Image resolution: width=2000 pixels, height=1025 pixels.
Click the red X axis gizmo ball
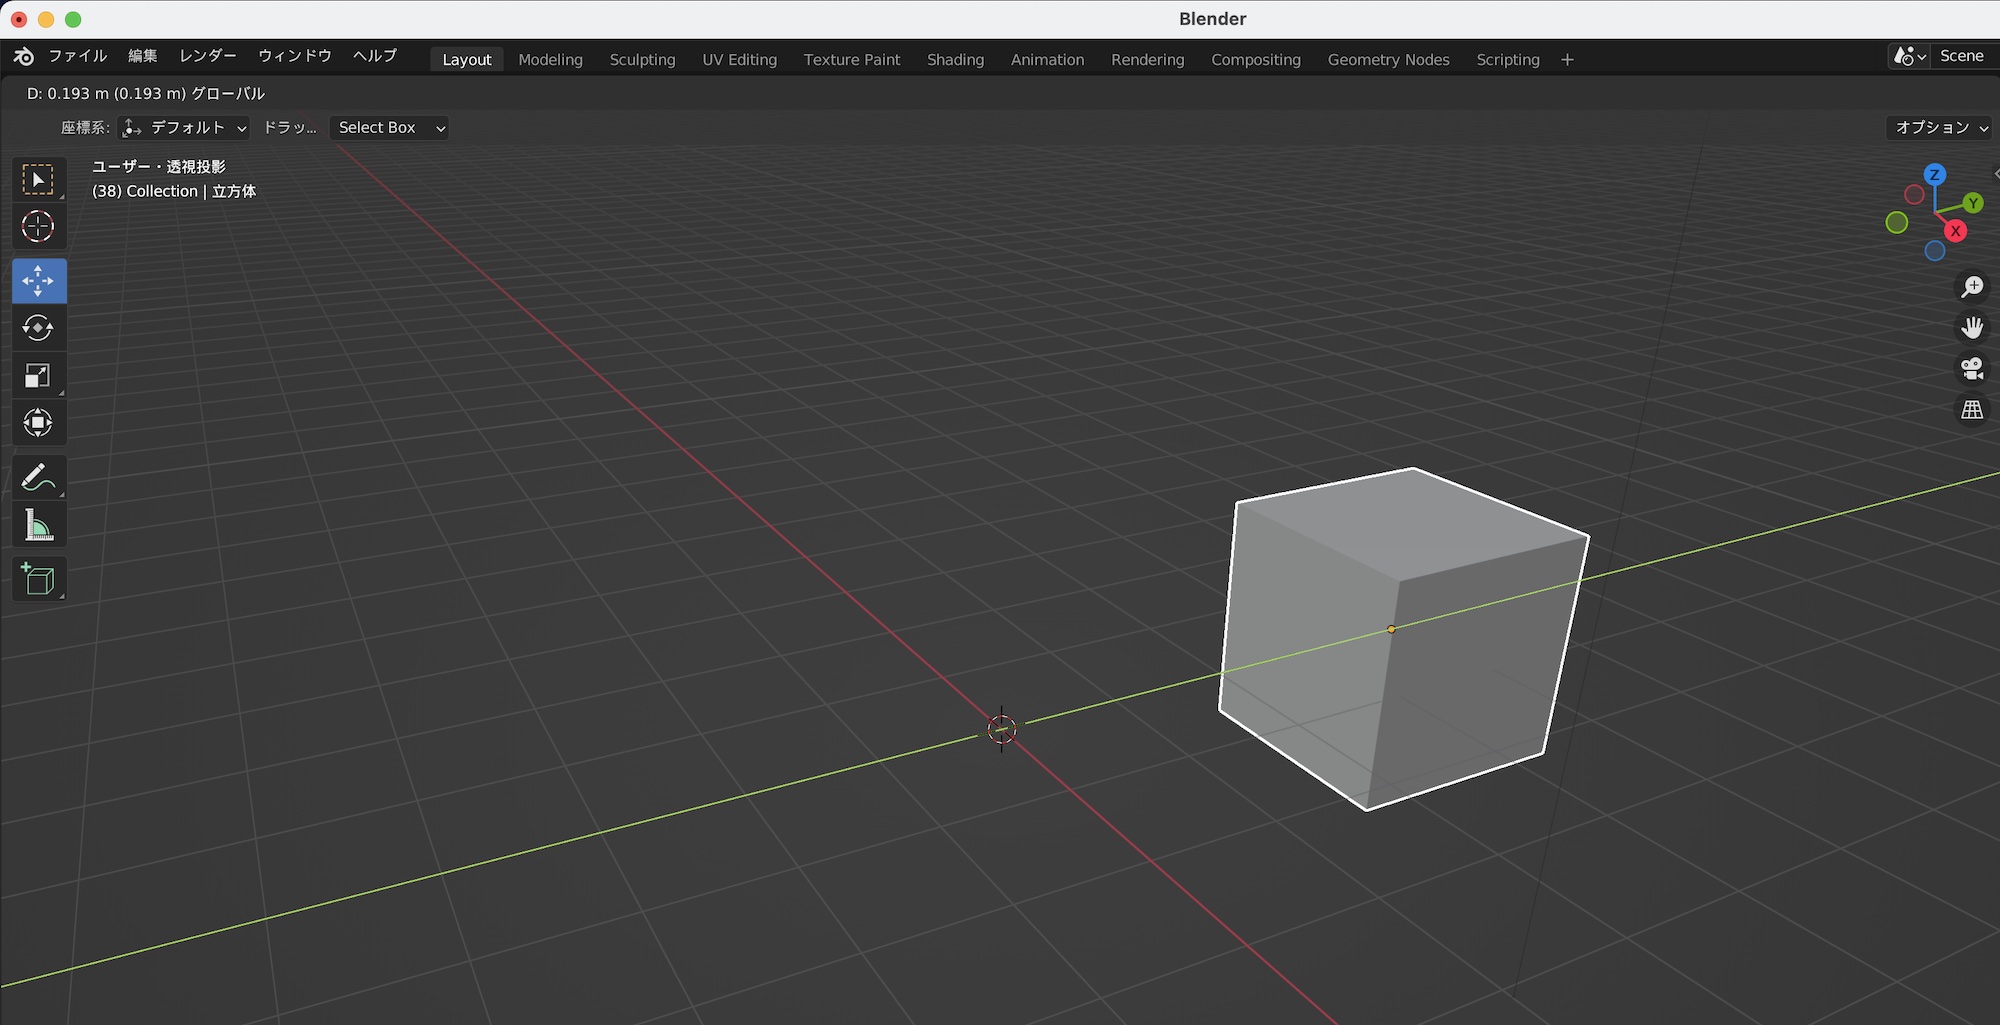pos(1955,231)
